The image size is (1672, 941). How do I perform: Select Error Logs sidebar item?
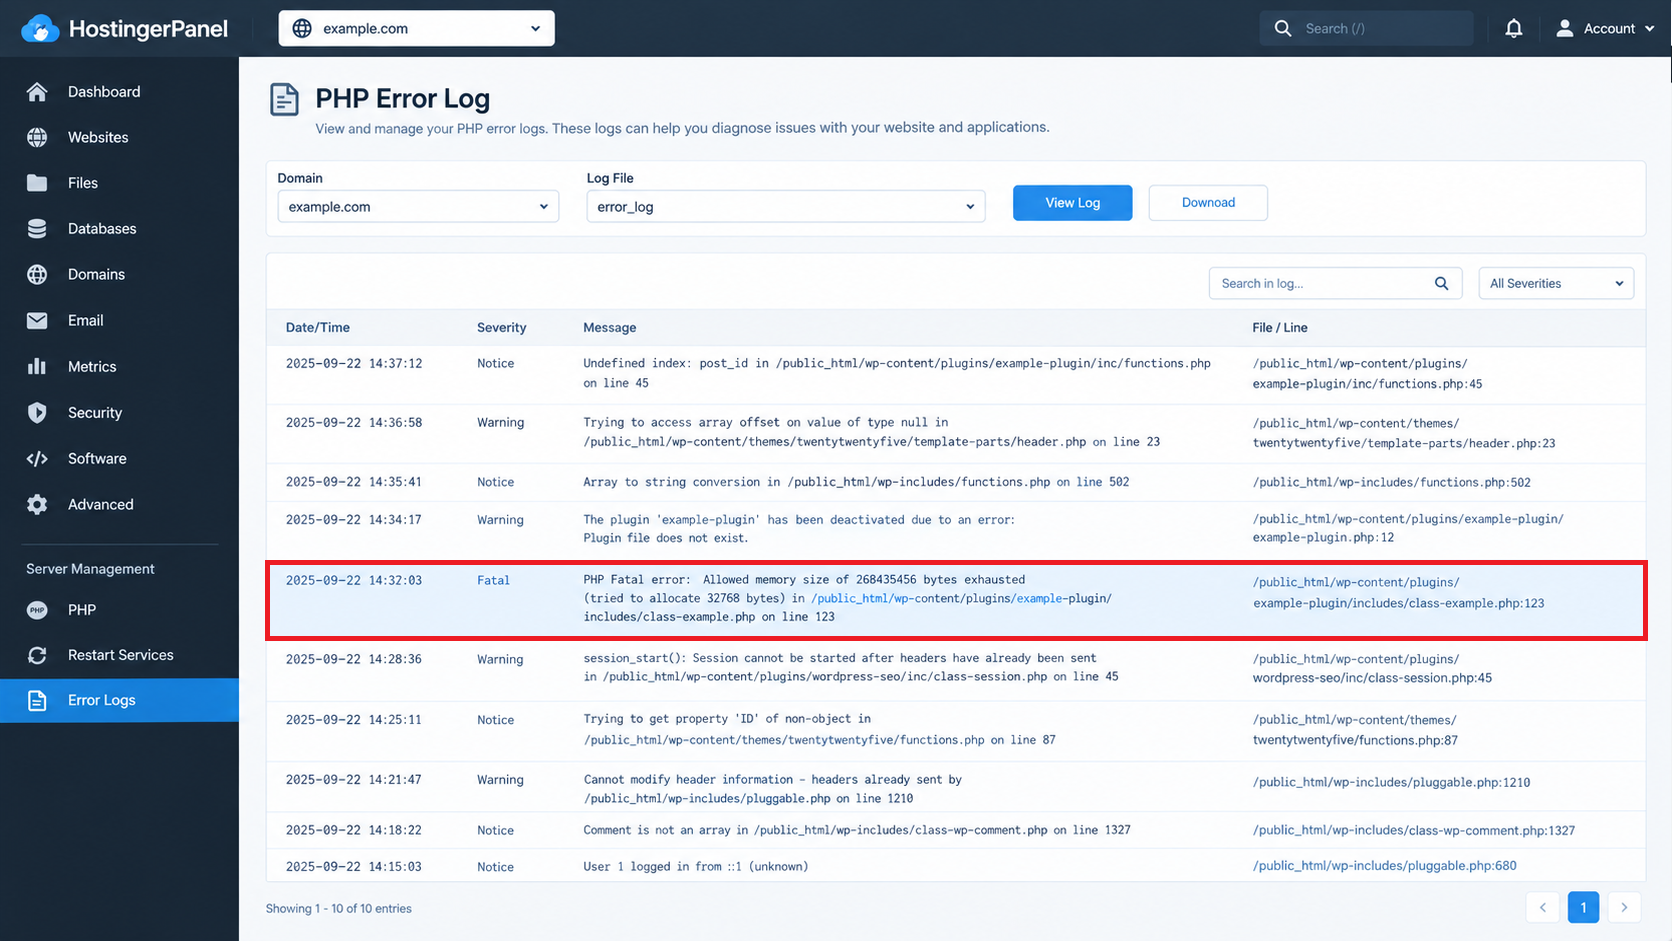coord(120,700)
